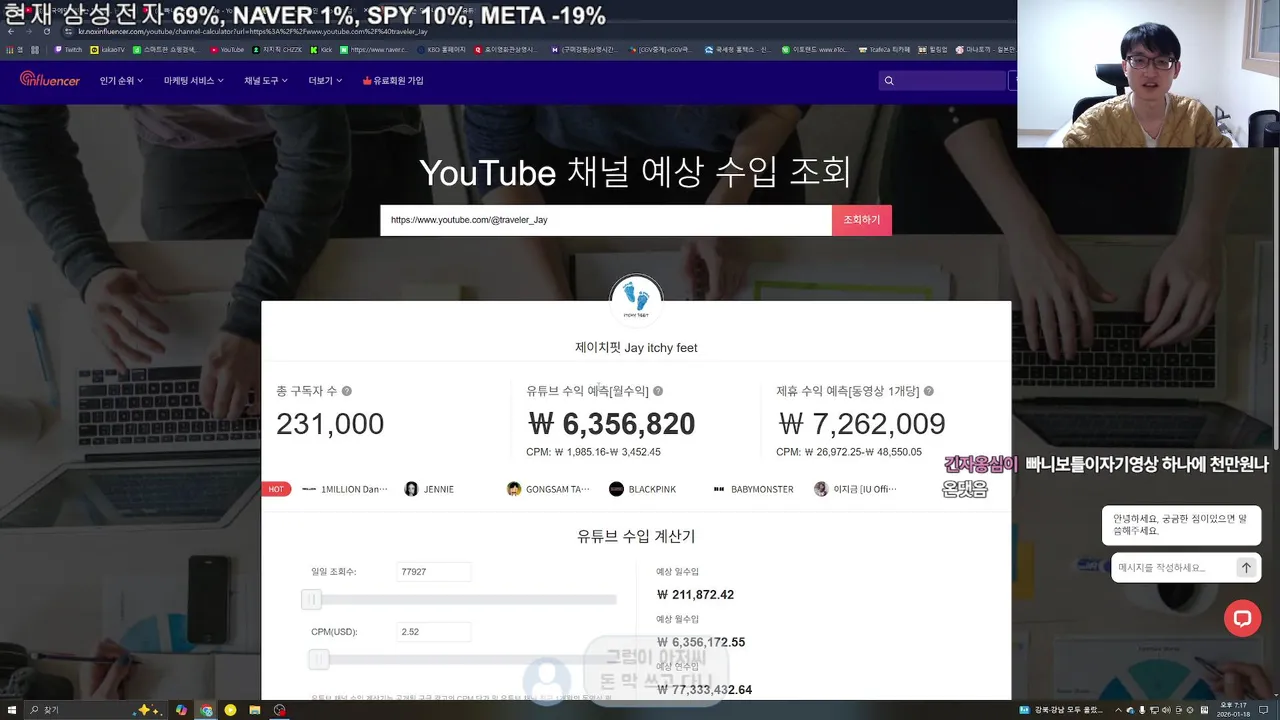Open the 인기 순위 dropdown menu
The height and width of the screenshot is (720, 1280).
[121, 80]
